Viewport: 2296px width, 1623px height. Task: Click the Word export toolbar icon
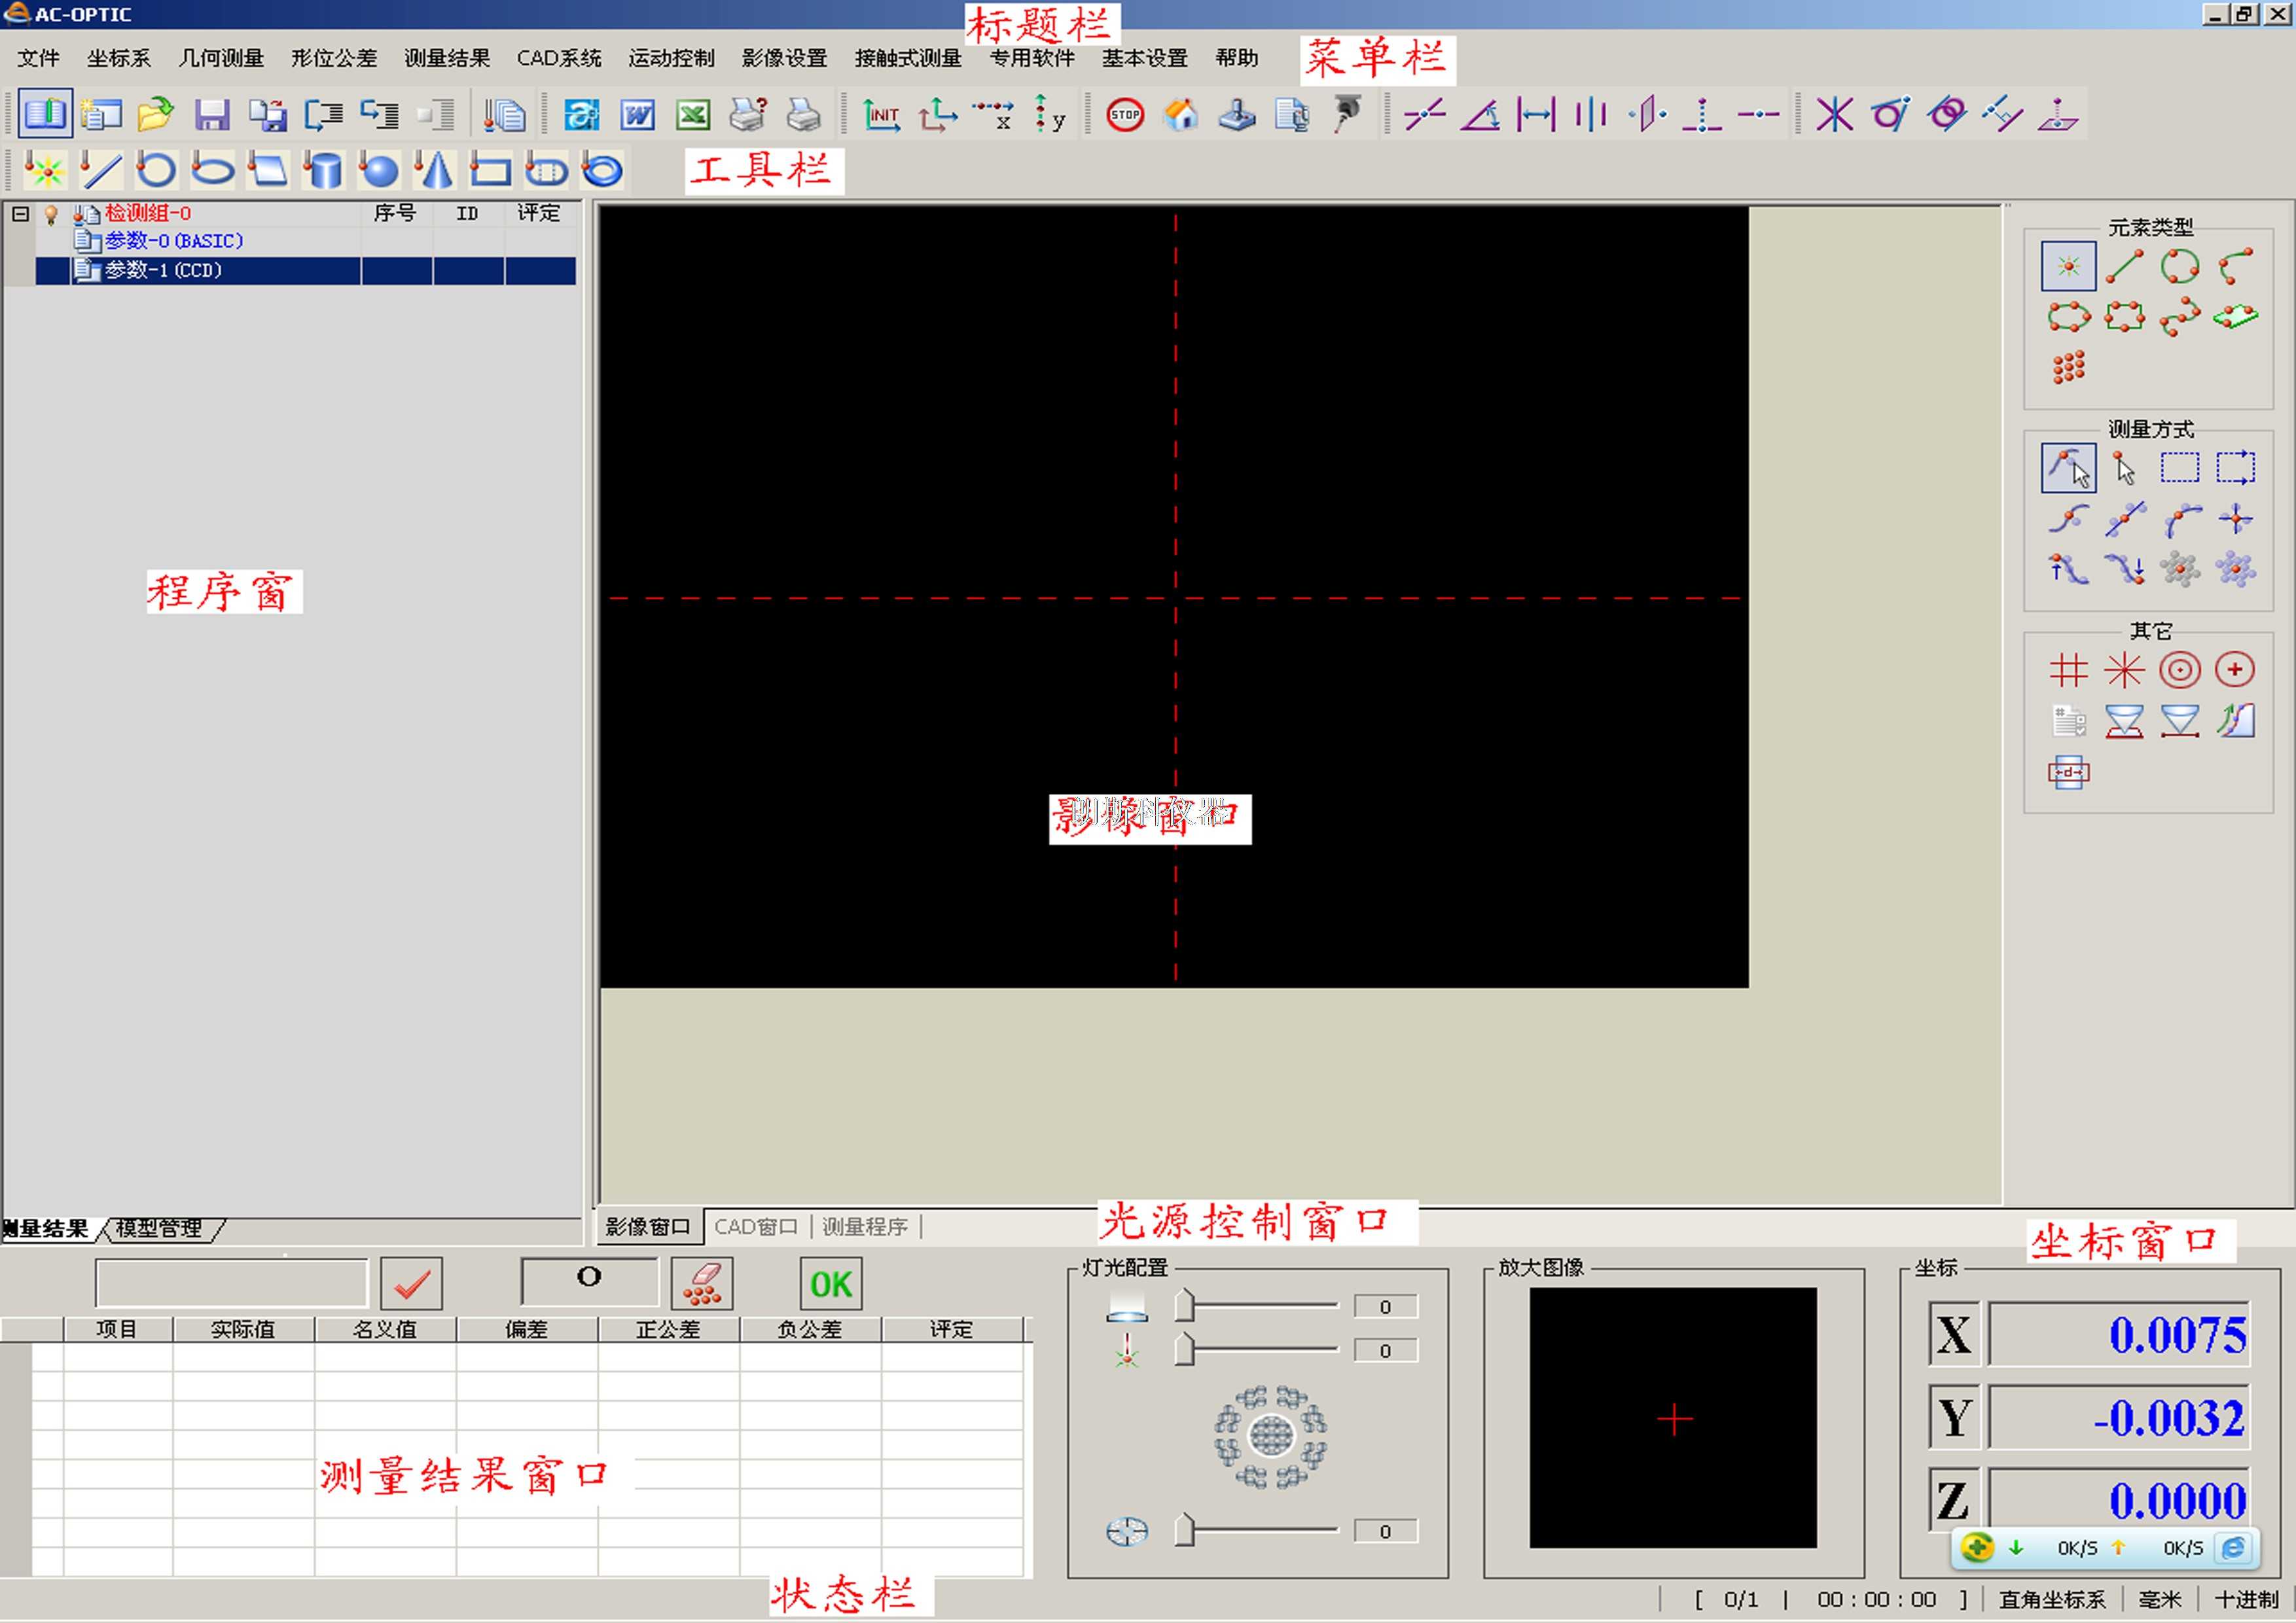(637, 115)
